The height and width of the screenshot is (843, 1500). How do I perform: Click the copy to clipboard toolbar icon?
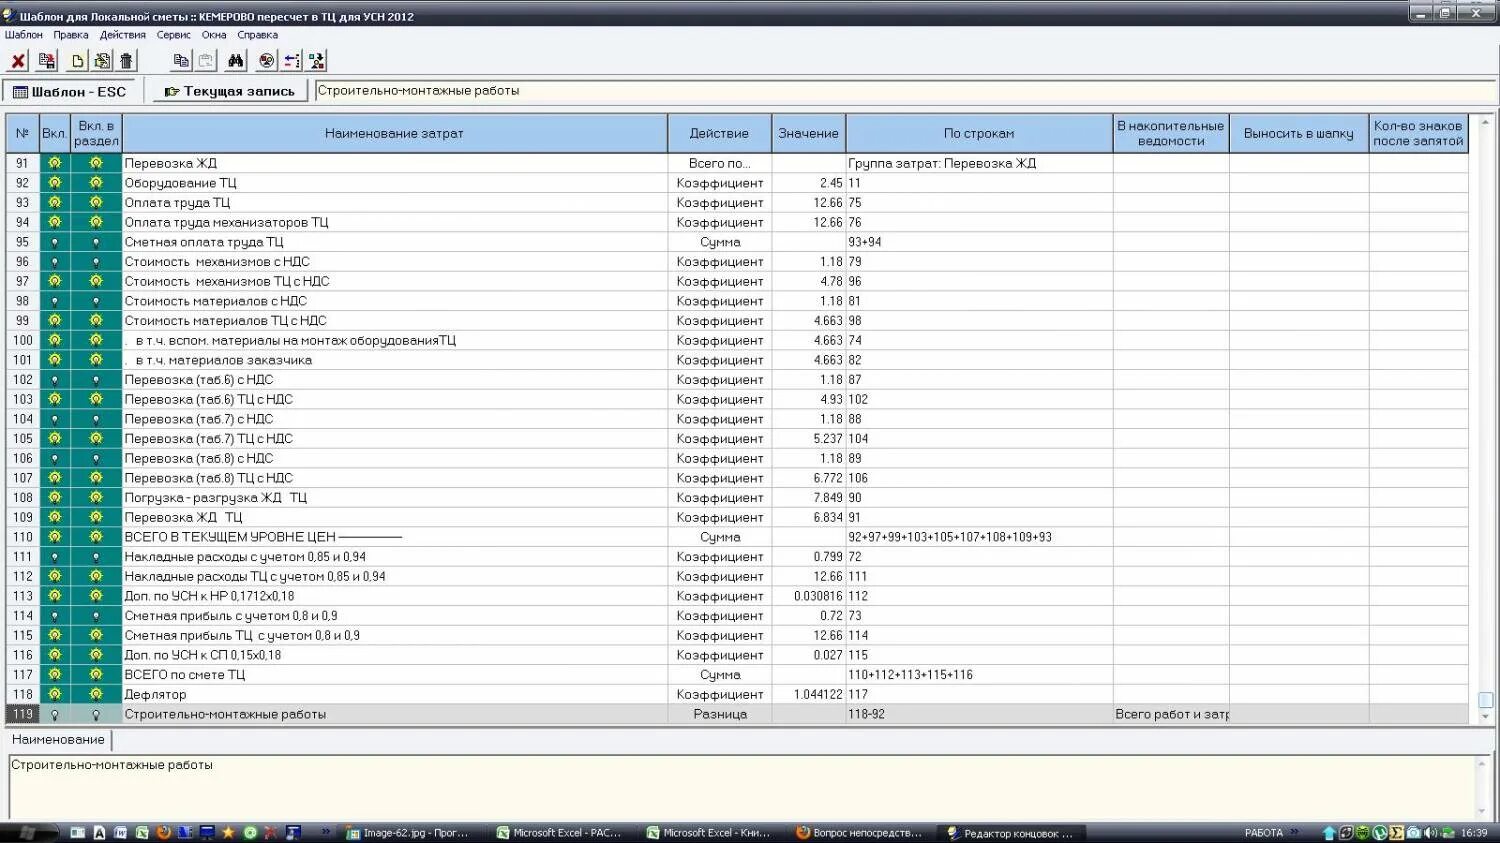[x=181, y=61]
